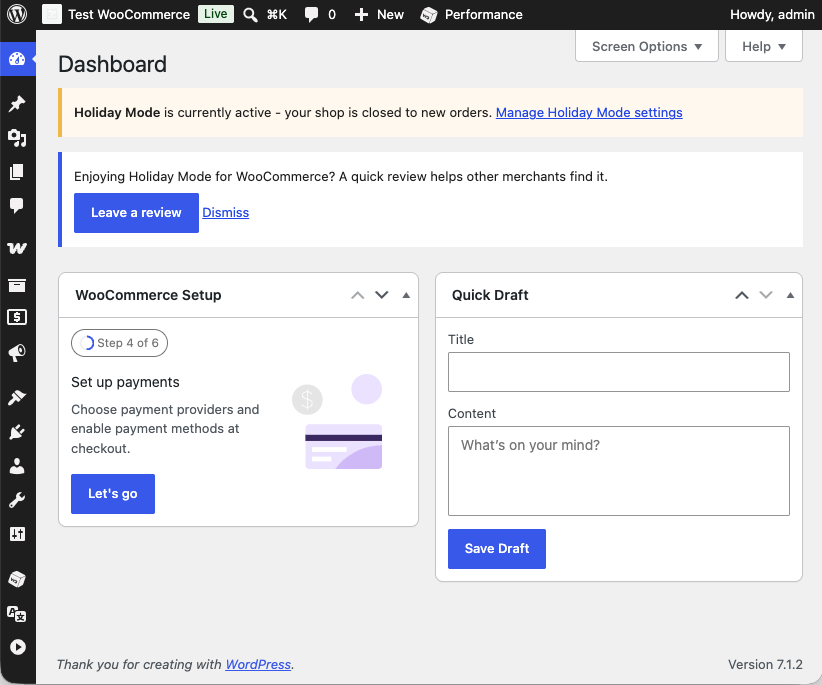Screen dimensions: 822x685
Task: Collapse the Quick Draft panel
Action: 790,295
